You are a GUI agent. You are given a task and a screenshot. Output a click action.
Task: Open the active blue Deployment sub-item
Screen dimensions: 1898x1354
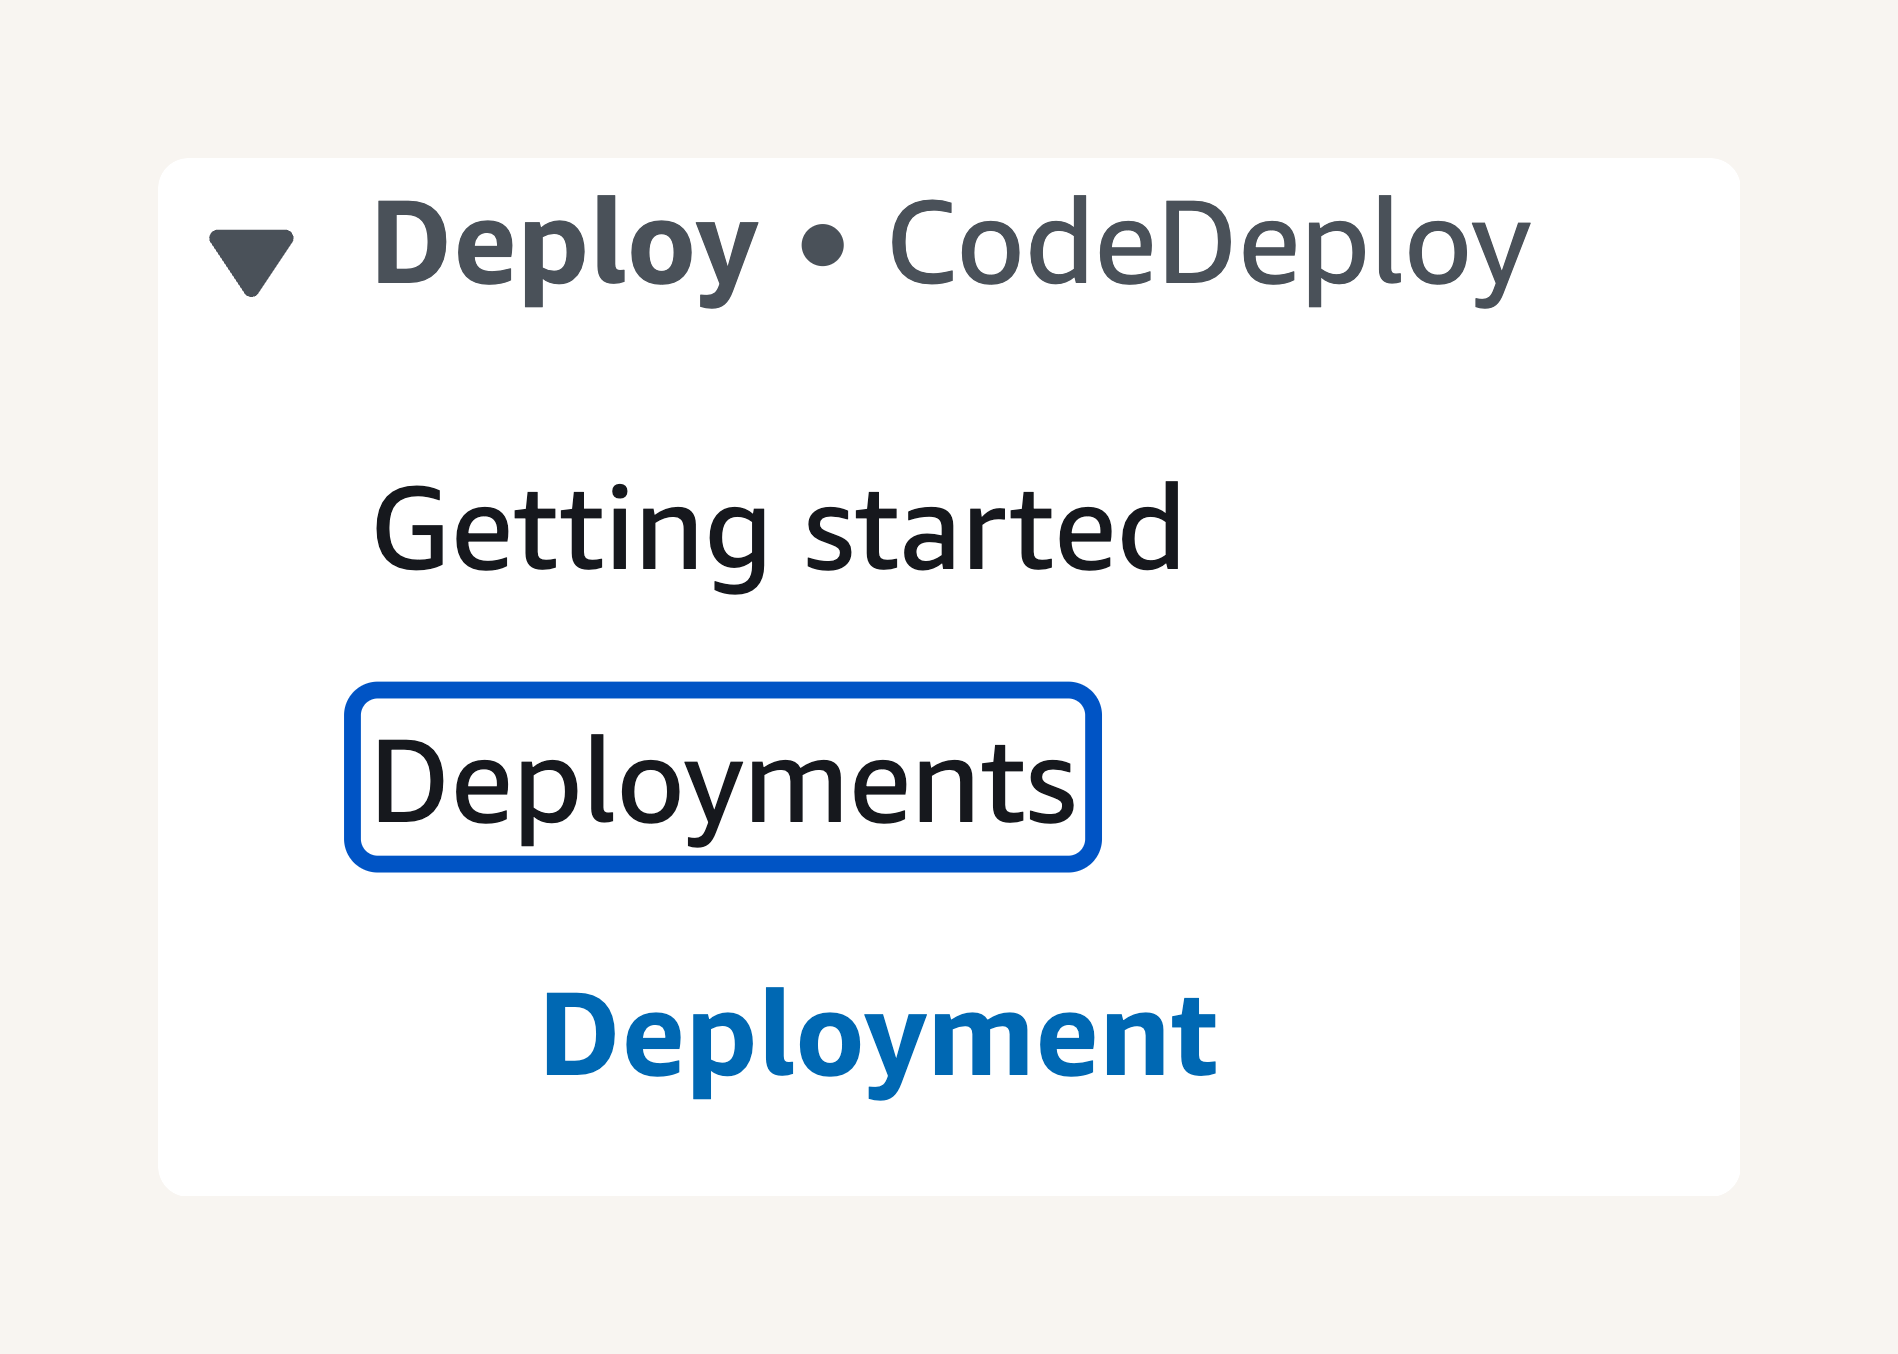click(x=879, y=1040)
